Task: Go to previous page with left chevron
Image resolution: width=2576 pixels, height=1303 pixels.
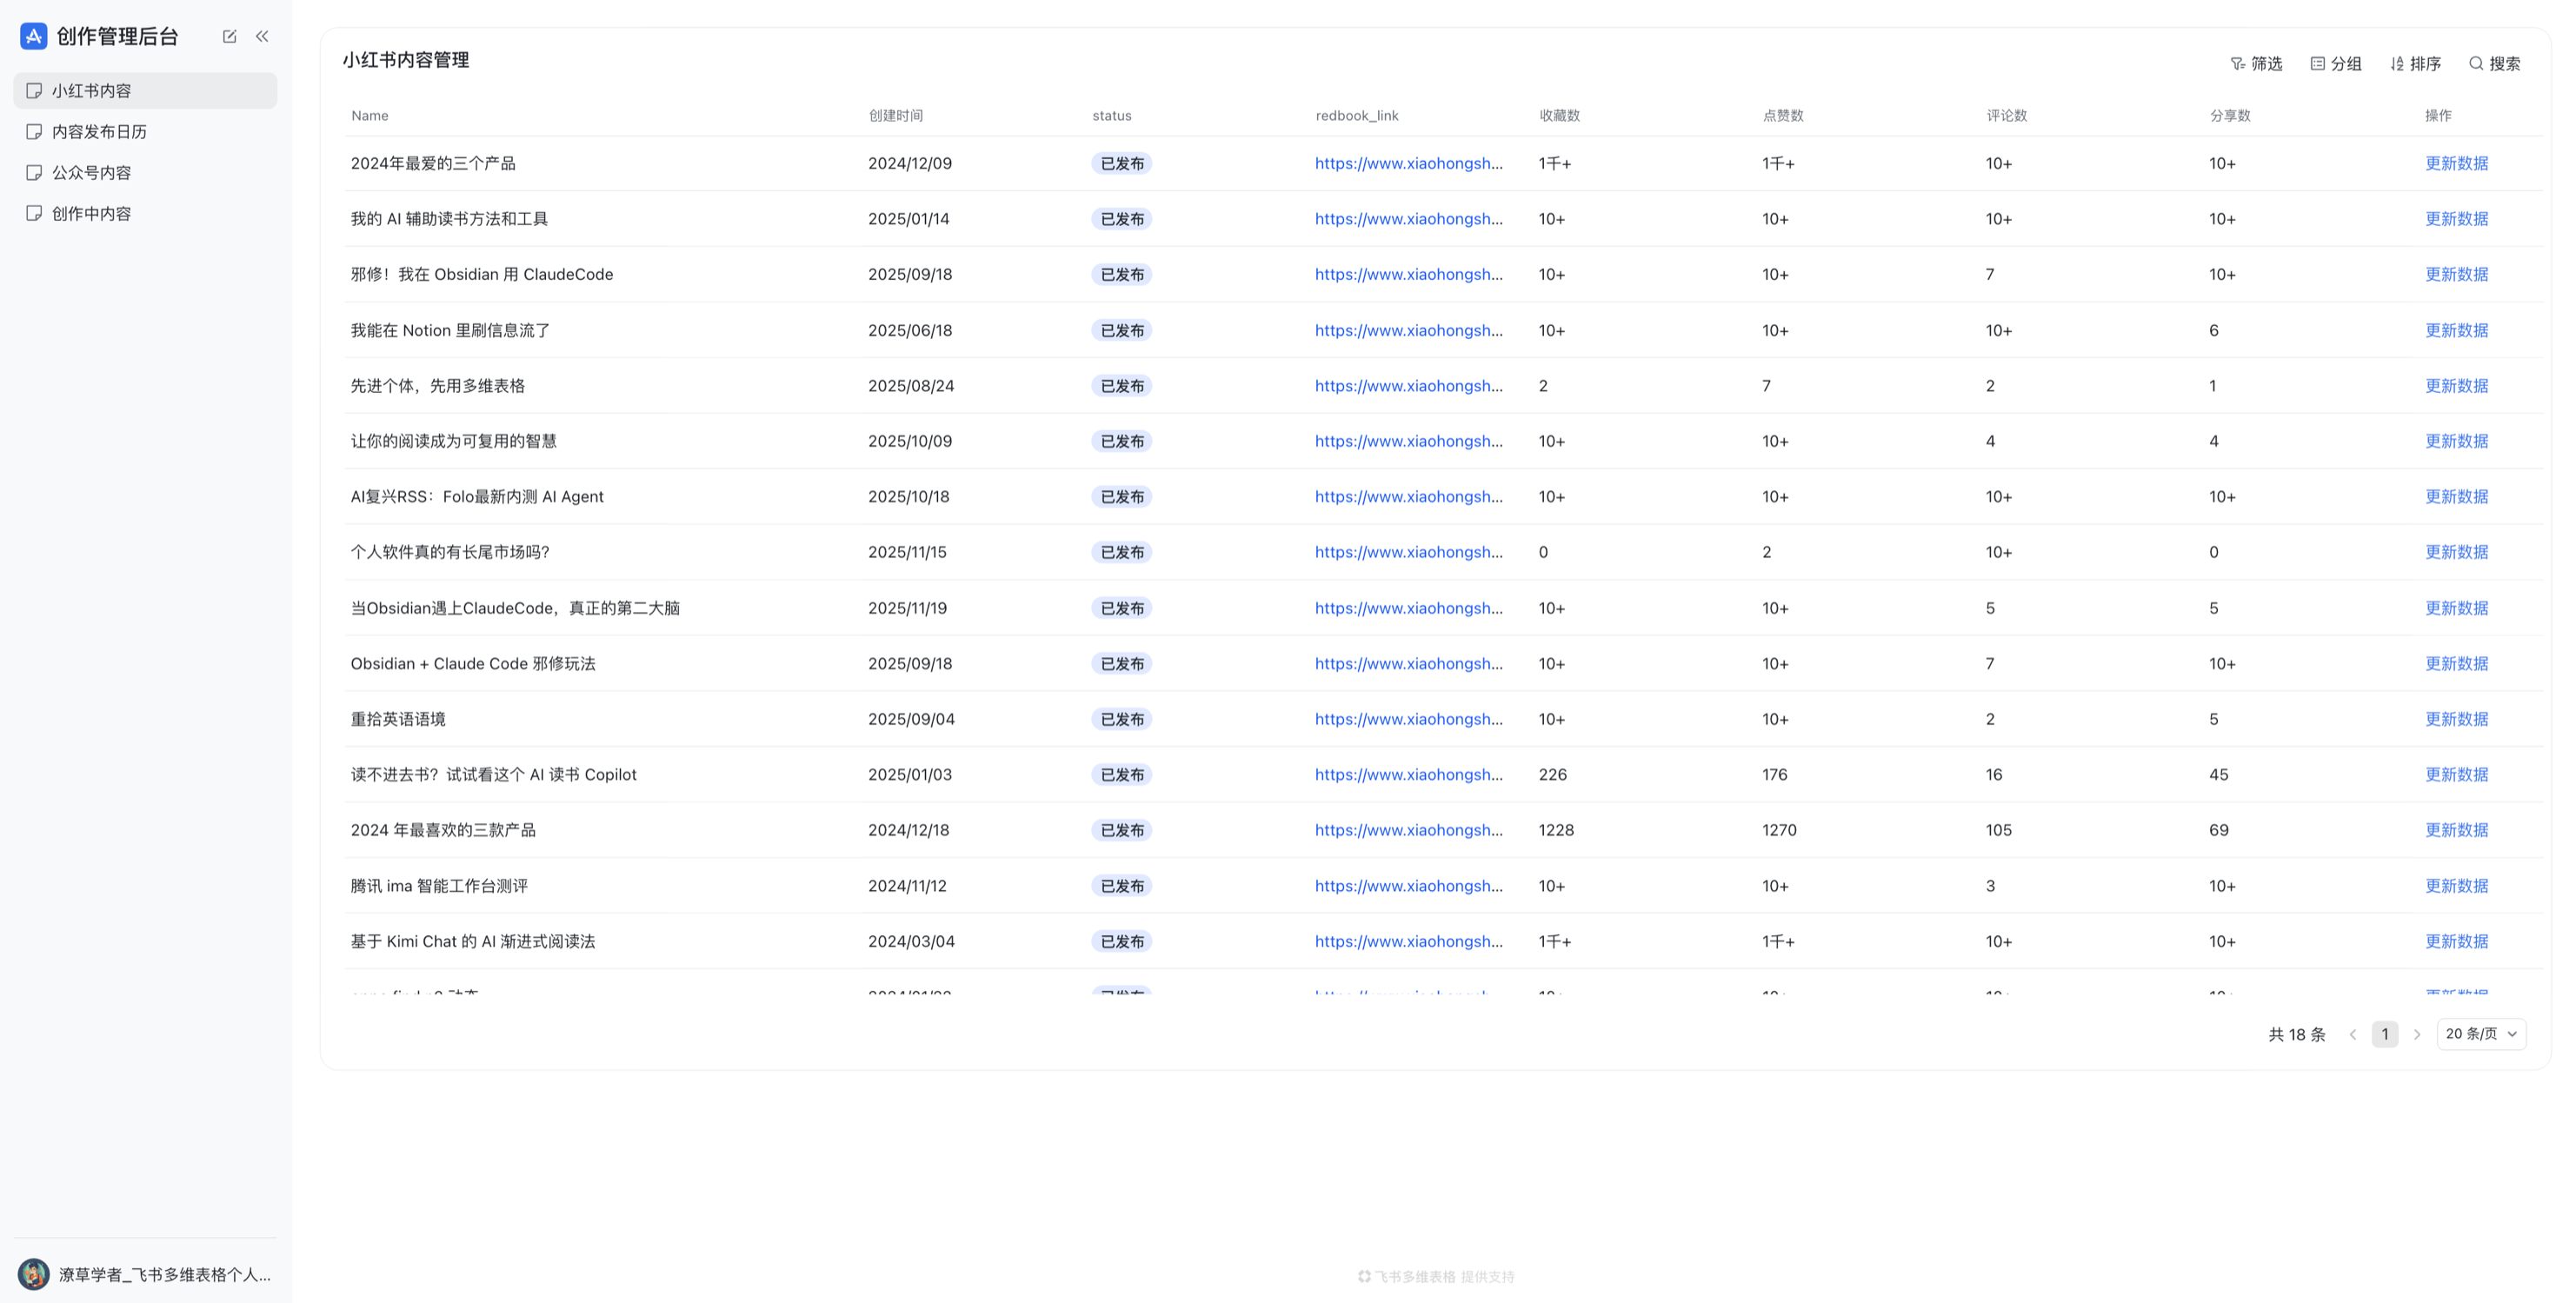Action: pos(2353,1035)
